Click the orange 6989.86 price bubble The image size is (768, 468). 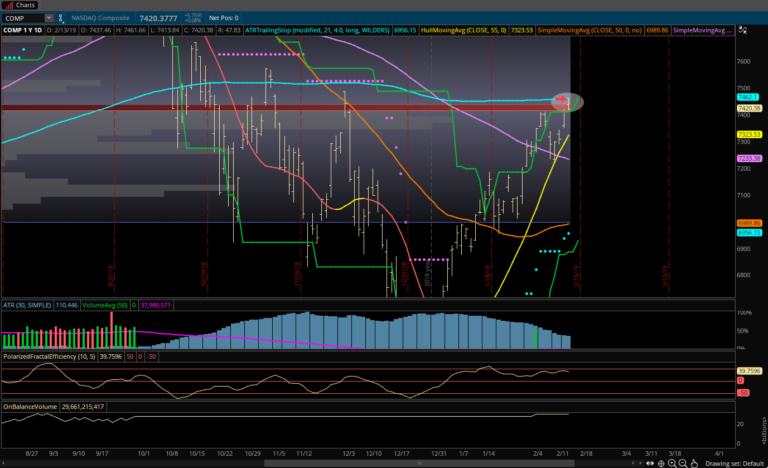click(750, 222)
